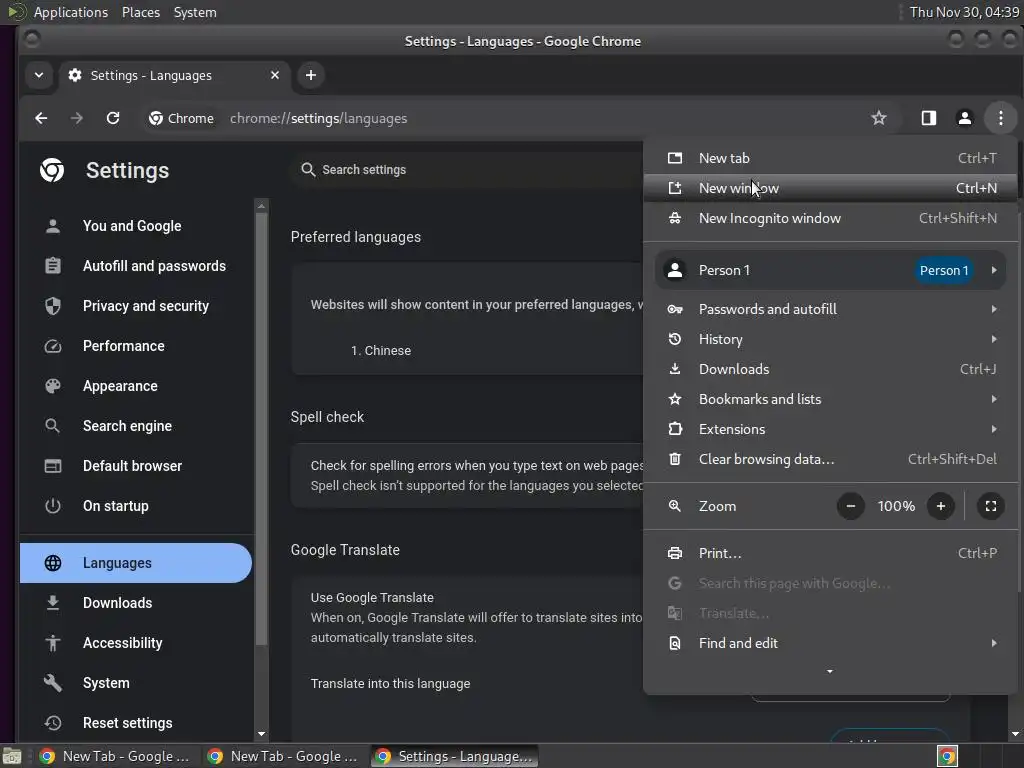Expand the History submenu
Screen dimensions: 1024x768
click(830, 339)
